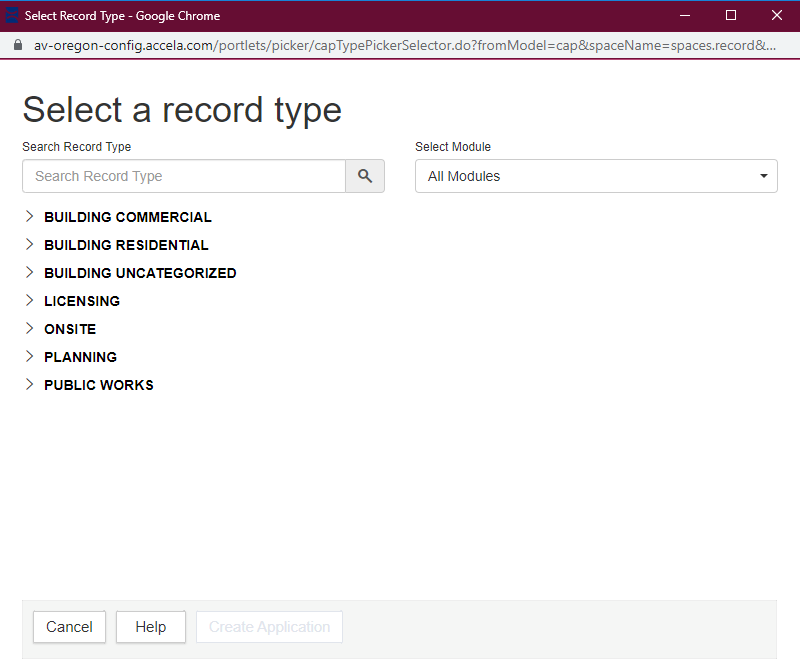
Task: Expand the Building Residential chevron
Action: 30,245
